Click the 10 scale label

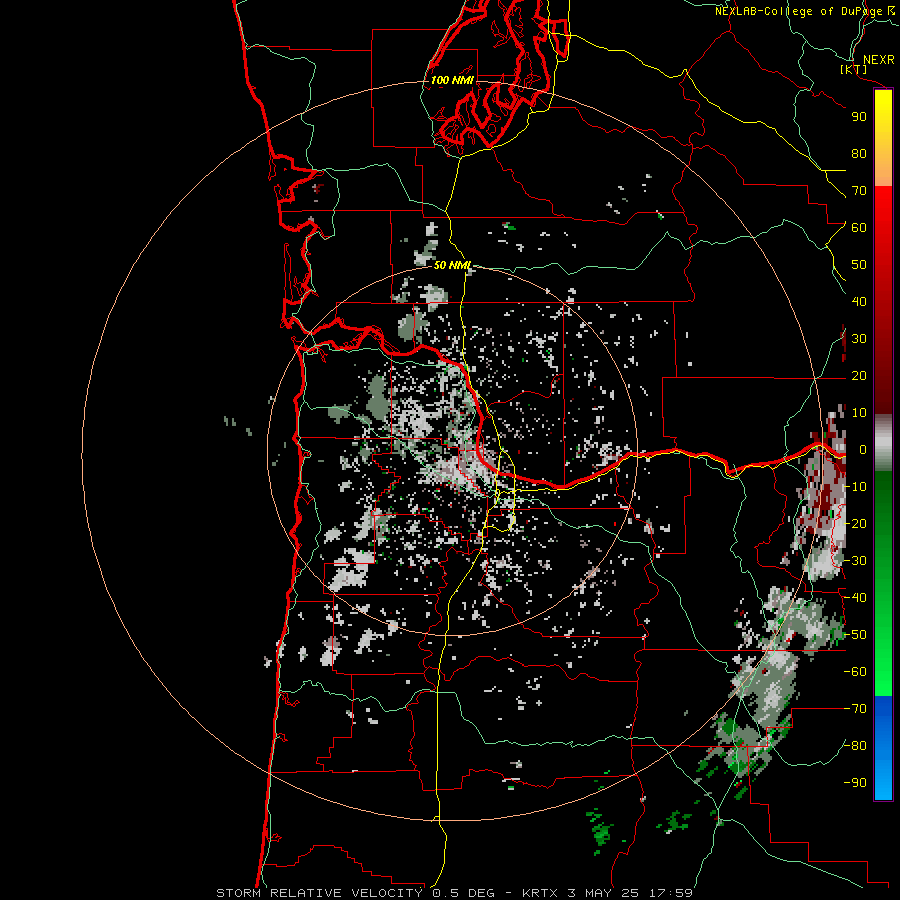(x=859, y=413)
